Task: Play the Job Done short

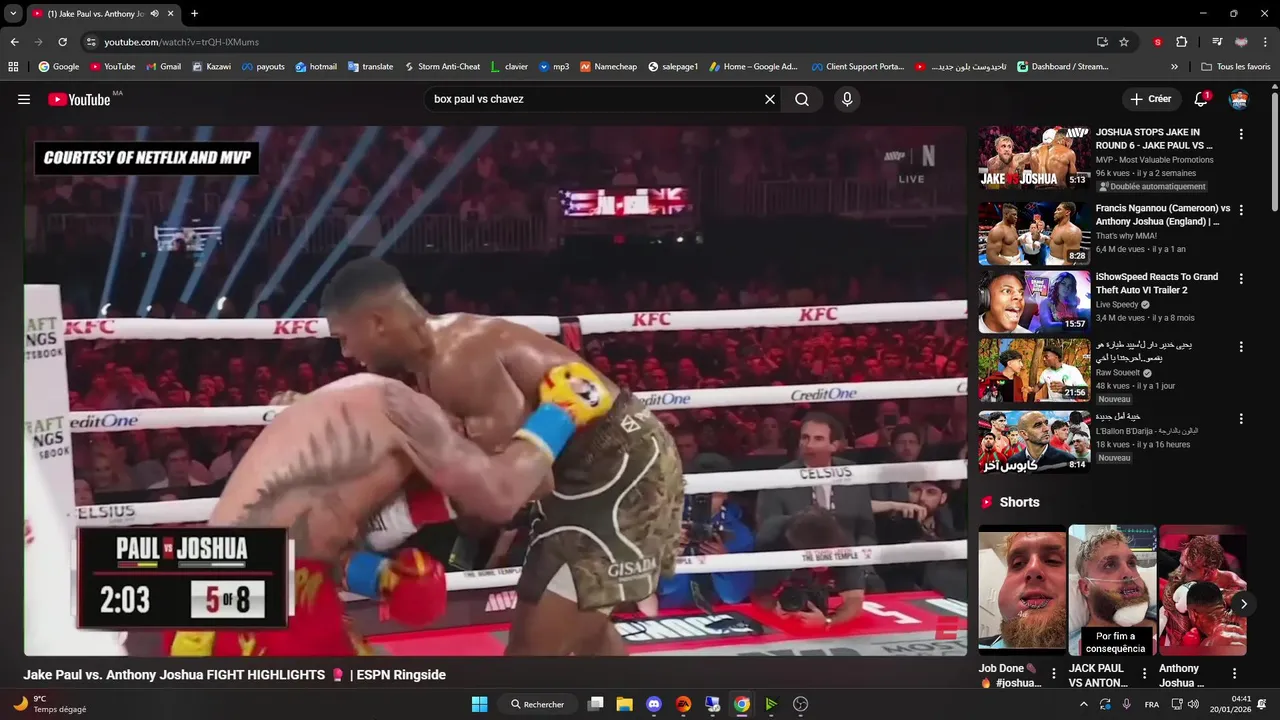Action: (x=1022, y=590)
